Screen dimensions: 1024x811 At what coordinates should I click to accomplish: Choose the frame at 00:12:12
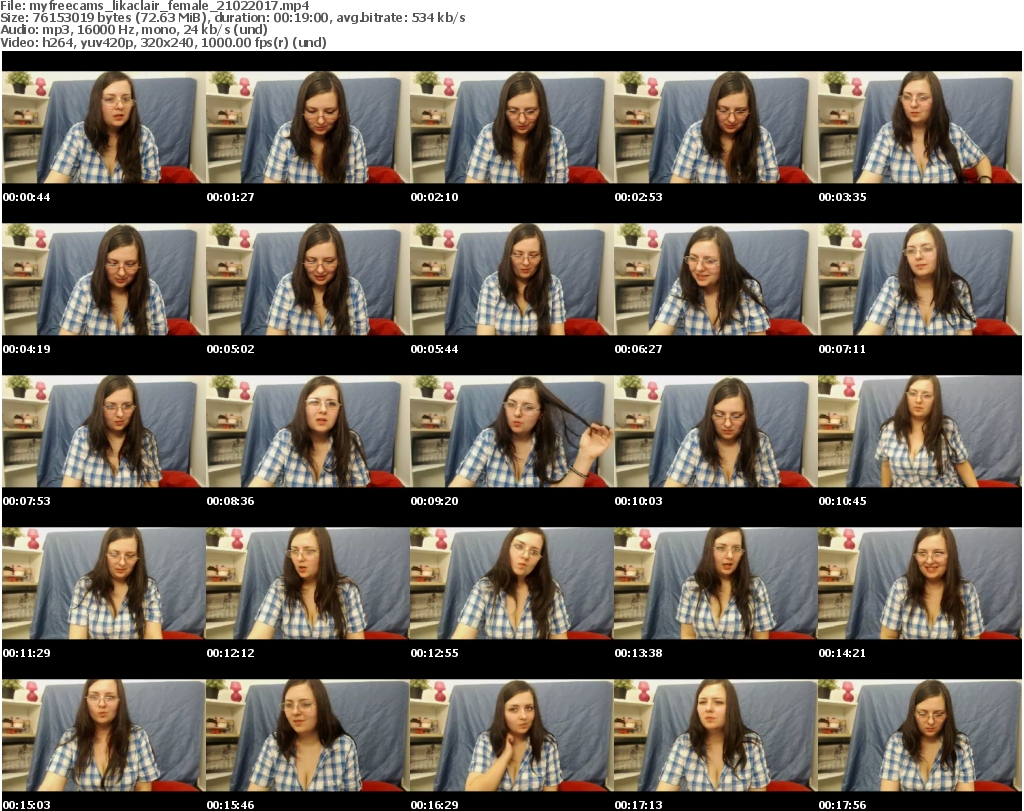click(308, 583)
